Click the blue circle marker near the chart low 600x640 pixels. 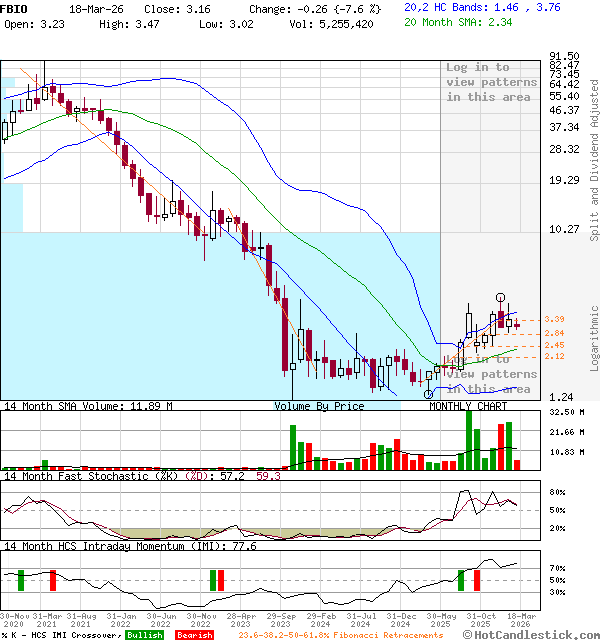(428, 394)
